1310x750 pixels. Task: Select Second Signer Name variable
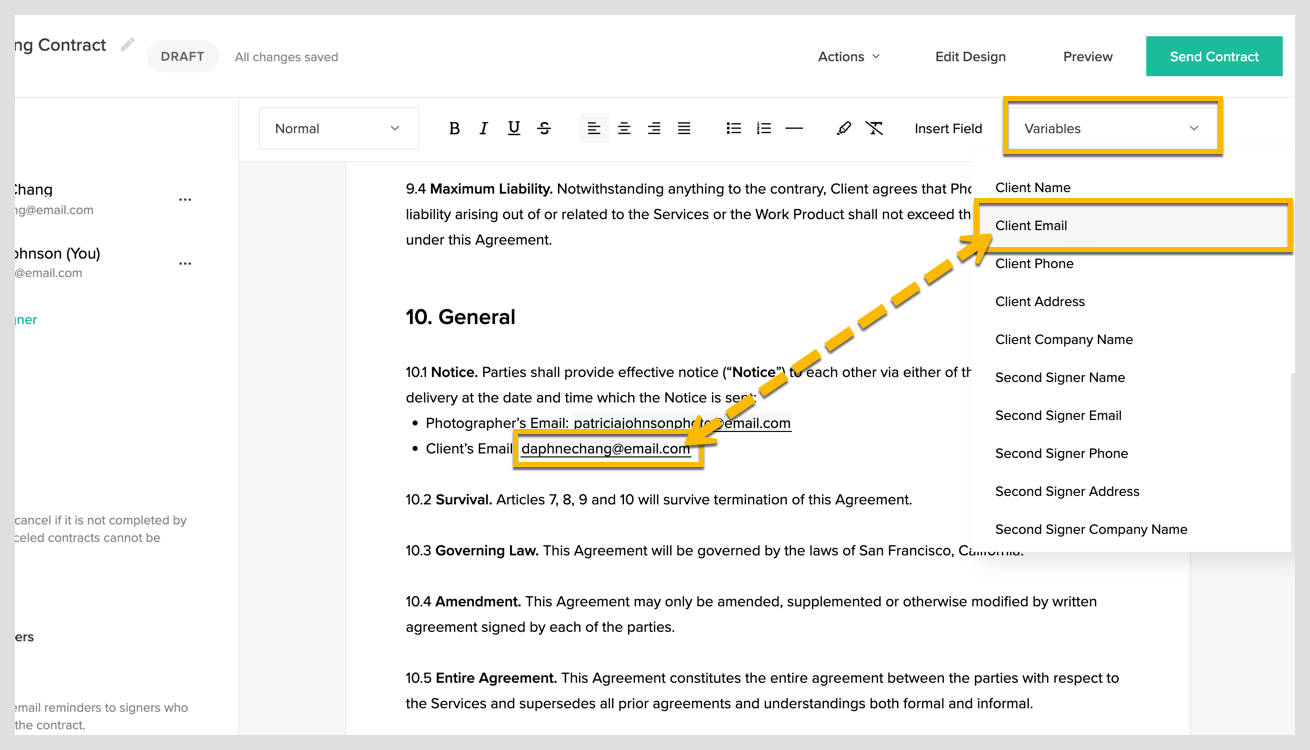pyautogui.click(x=1060, y=377)
